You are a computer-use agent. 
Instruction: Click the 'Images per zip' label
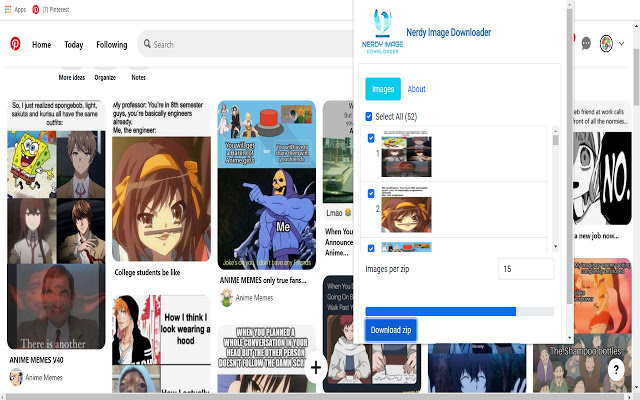pos(387,269)
